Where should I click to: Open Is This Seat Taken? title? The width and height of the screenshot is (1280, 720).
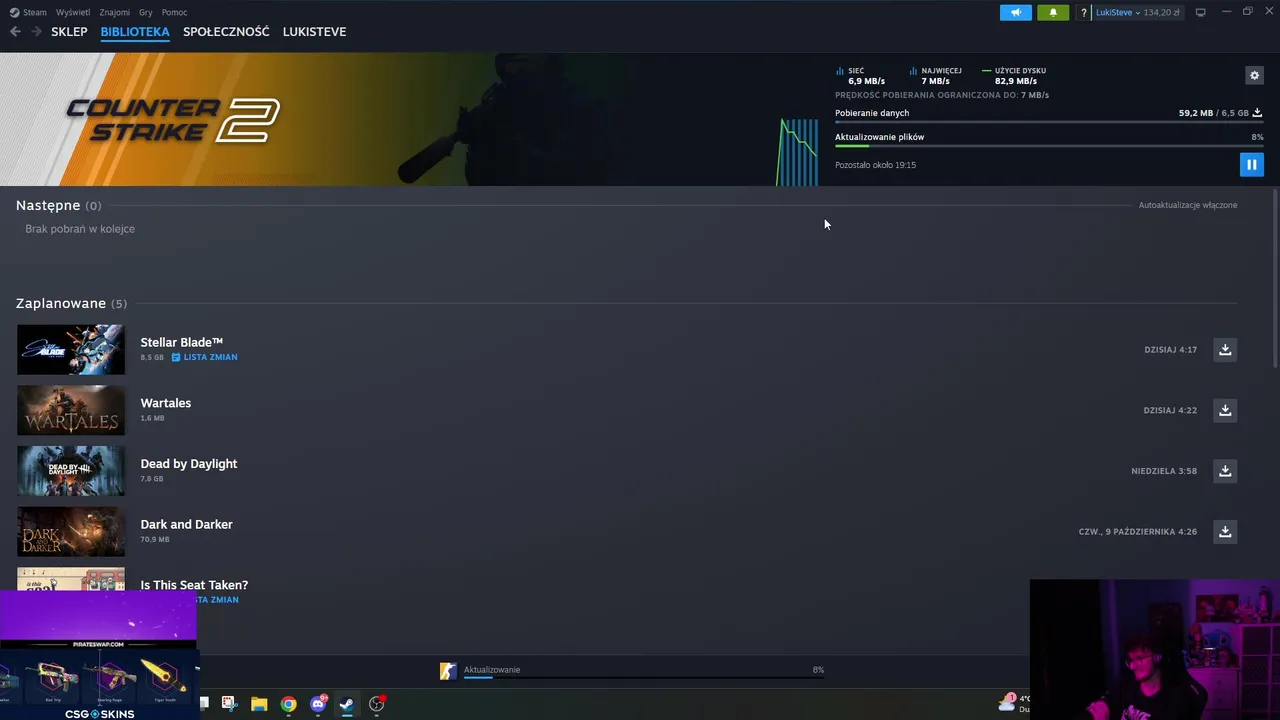(194, 585)
